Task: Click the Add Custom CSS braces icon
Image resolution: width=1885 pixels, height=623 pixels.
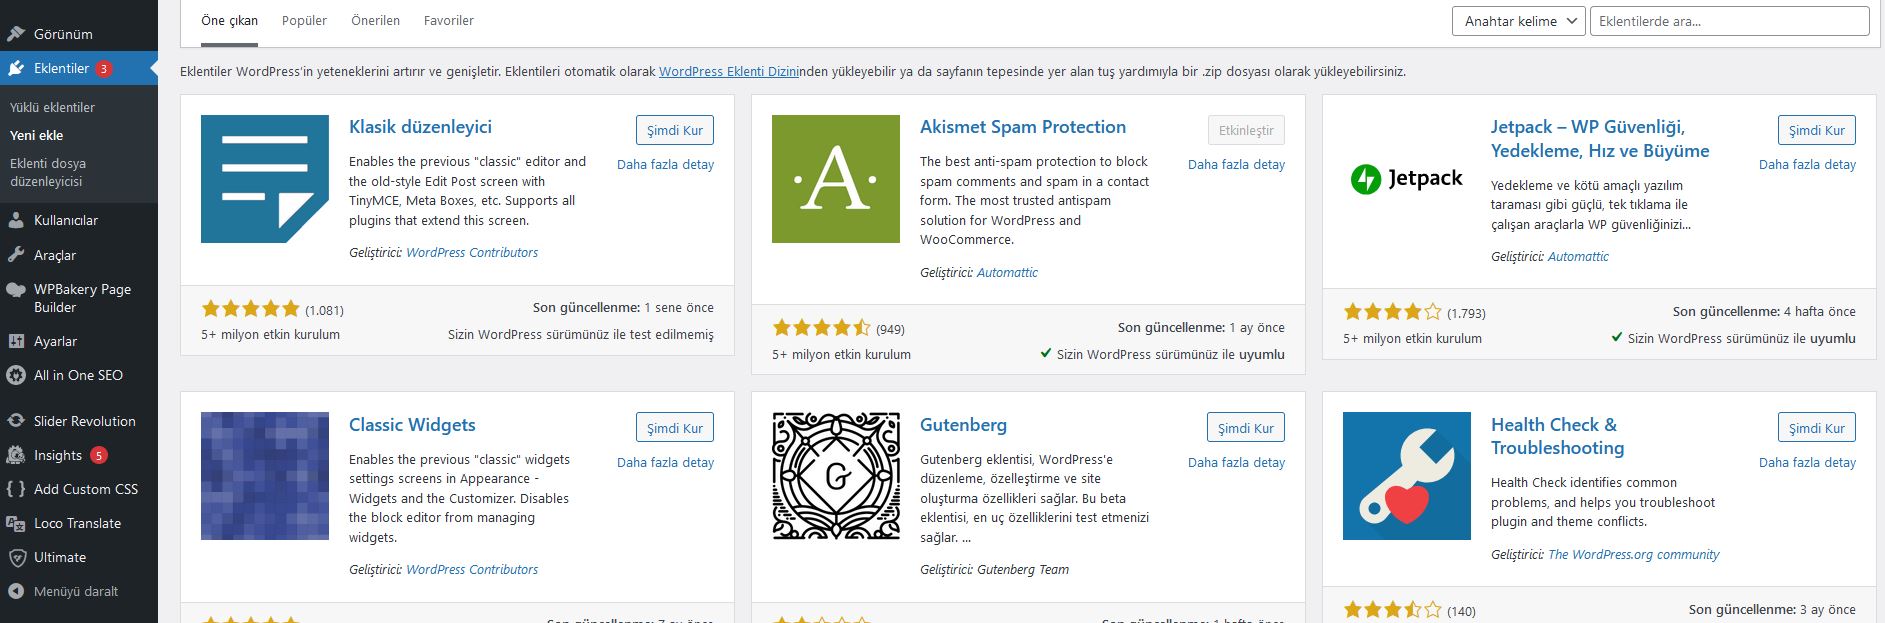Action: coord(17,489)
